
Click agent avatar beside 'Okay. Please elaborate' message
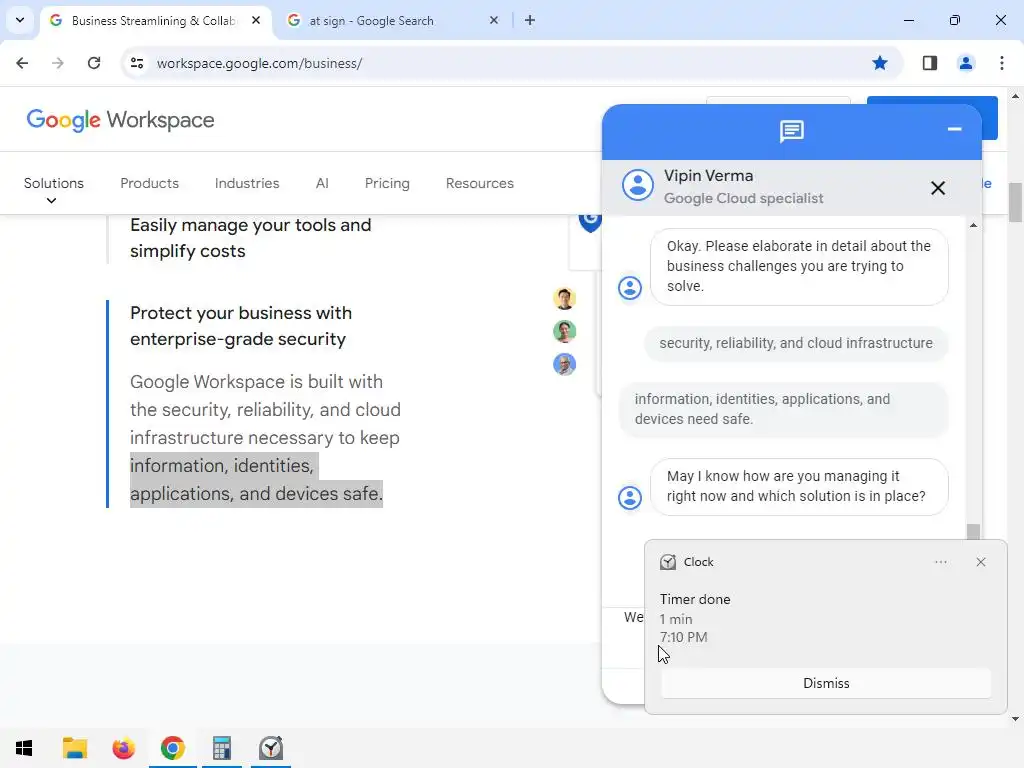click(x=630, y=288)
